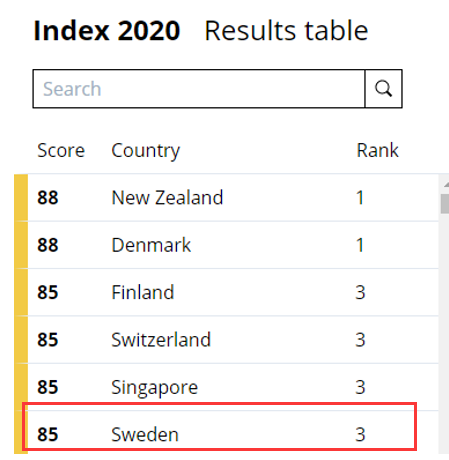Select the Switzerland country name

click(x=161, y=340)
